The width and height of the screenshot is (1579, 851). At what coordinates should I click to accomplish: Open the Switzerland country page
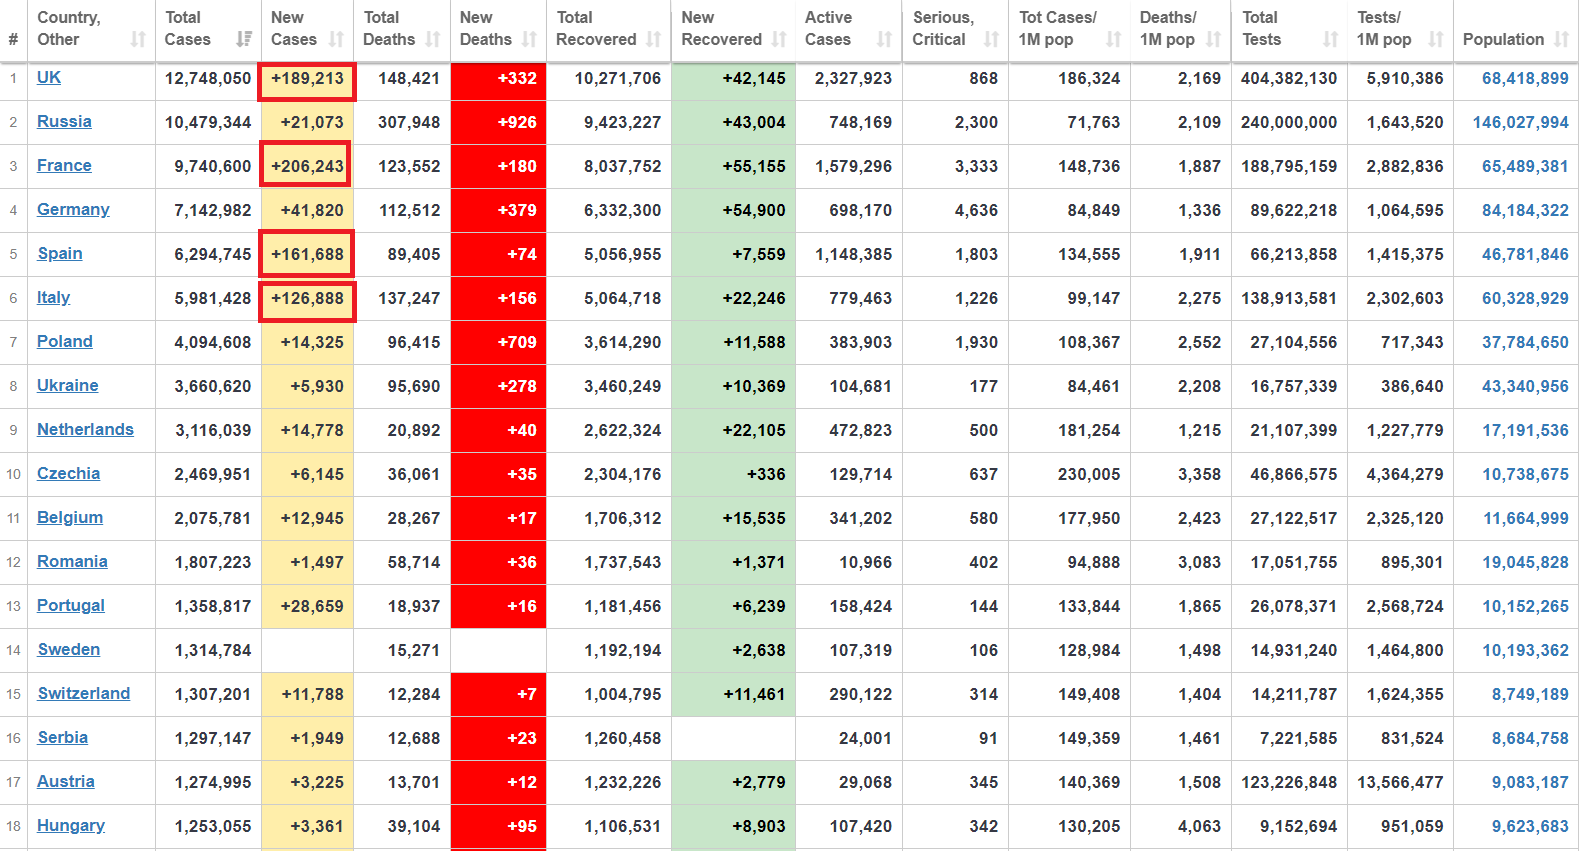84,693
